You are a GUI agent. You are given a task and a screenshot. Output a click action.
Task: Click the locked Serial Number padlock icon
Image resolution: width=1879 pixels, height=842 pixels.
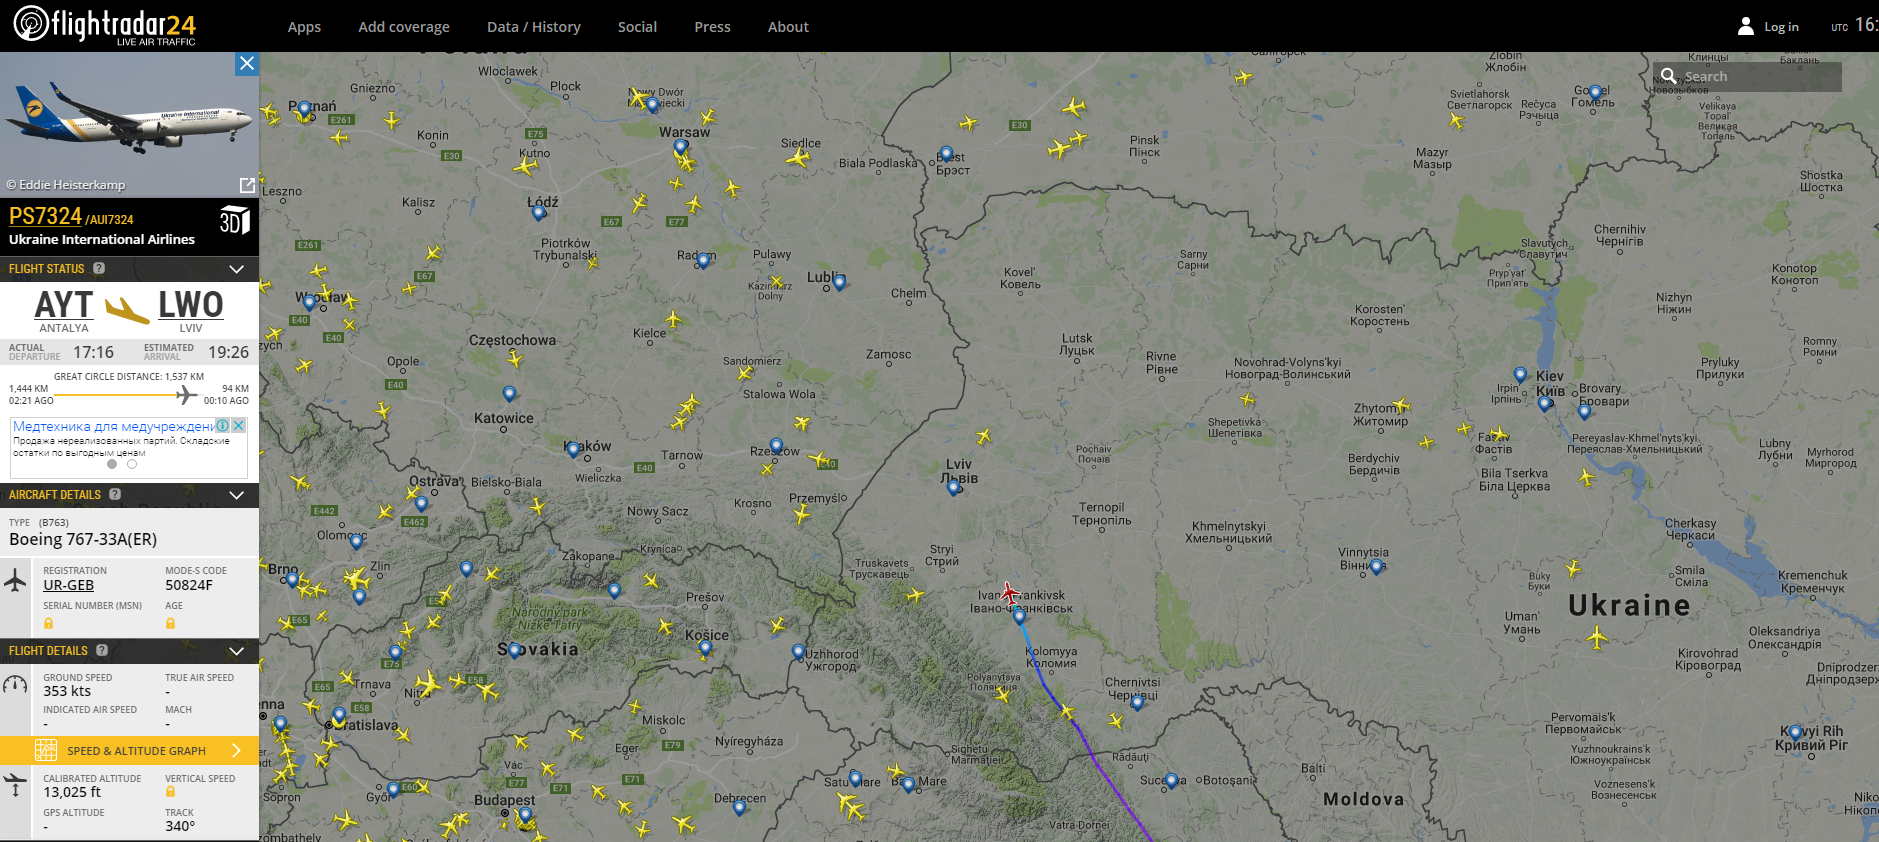pos(48,623)
